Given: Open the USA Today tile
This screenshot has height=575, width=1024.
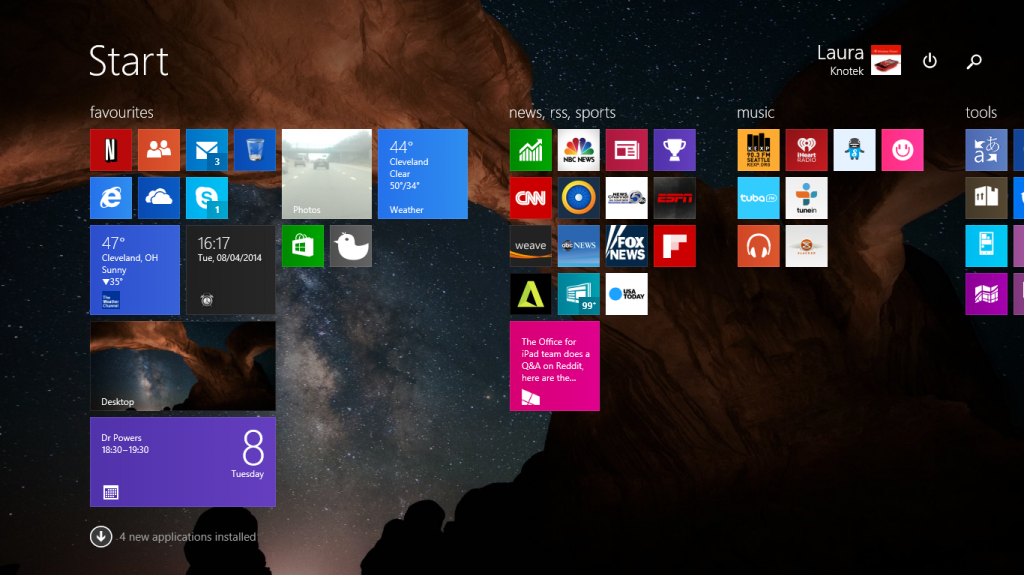Looking at the screenshot, I should pos(626,294).
